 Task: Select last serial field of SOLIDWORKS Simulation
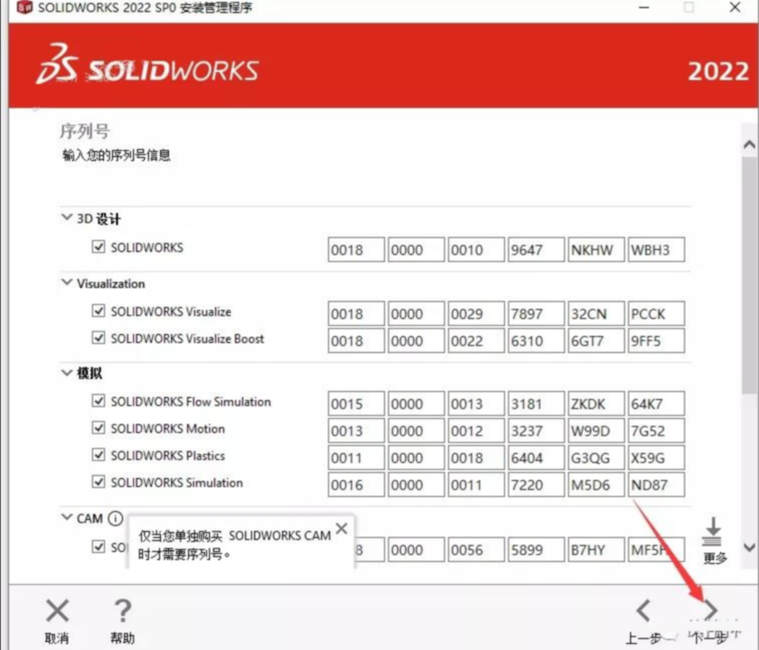pos(656,485)
